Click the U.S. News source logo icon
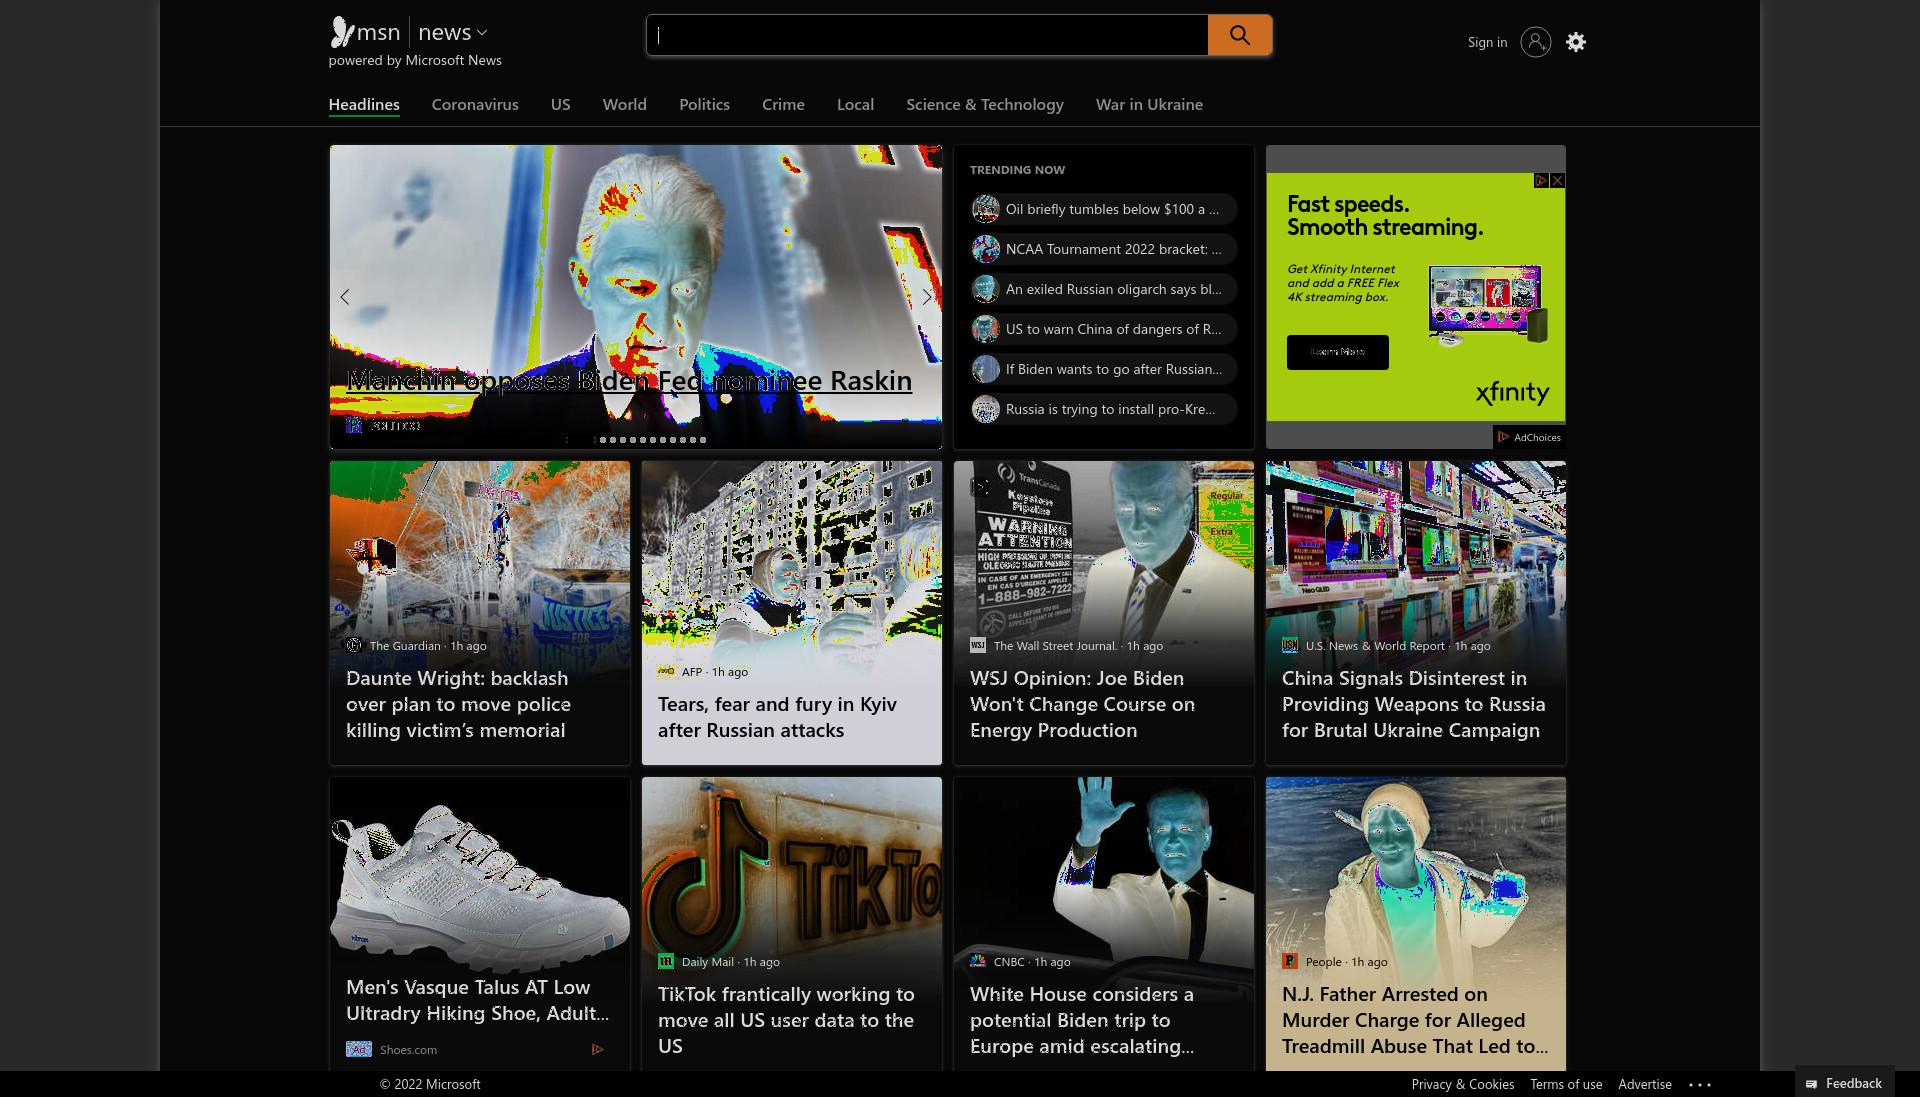This screenshot has width=1920, height=1097. pyautogui.click(x=1290, y=646)
